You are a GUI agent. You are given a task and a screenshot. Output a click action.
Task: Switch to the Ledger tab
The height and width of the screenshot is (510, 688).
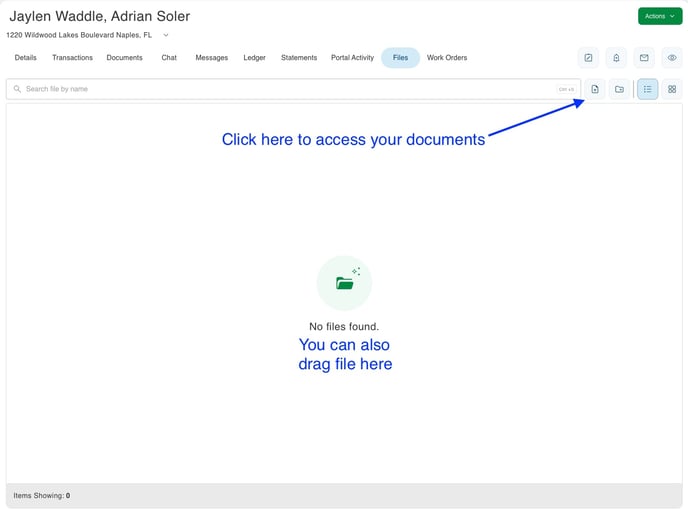click(254, 58)
